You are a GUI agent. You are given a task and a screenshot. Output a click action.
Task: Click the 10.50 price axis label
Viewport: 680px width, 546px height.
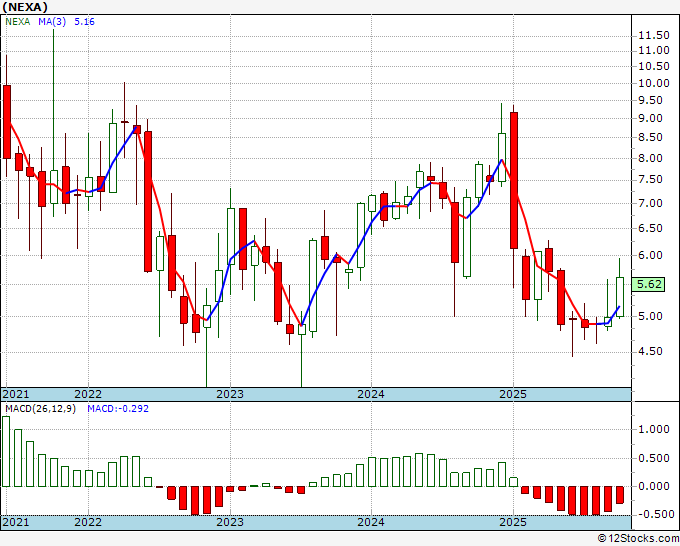[654, 66]
